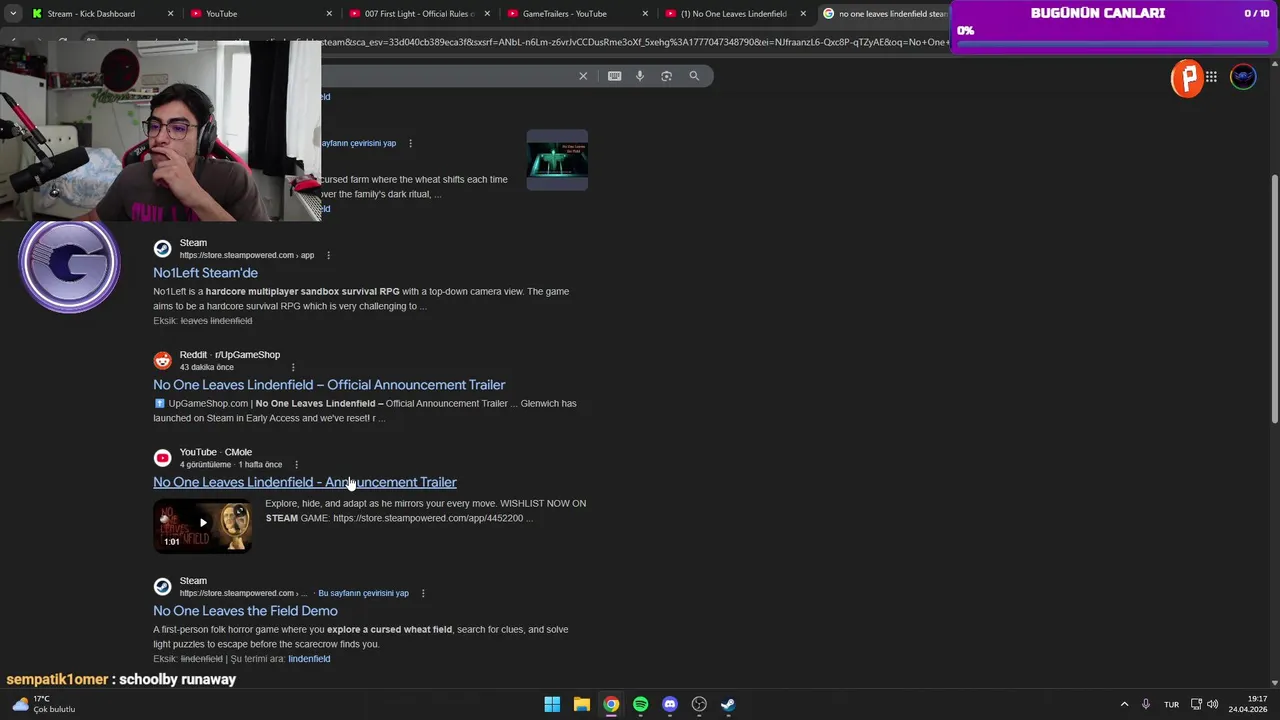Open Steam from the taskbar
Screen dimensions: 1280x720
[x=728, y=704]
